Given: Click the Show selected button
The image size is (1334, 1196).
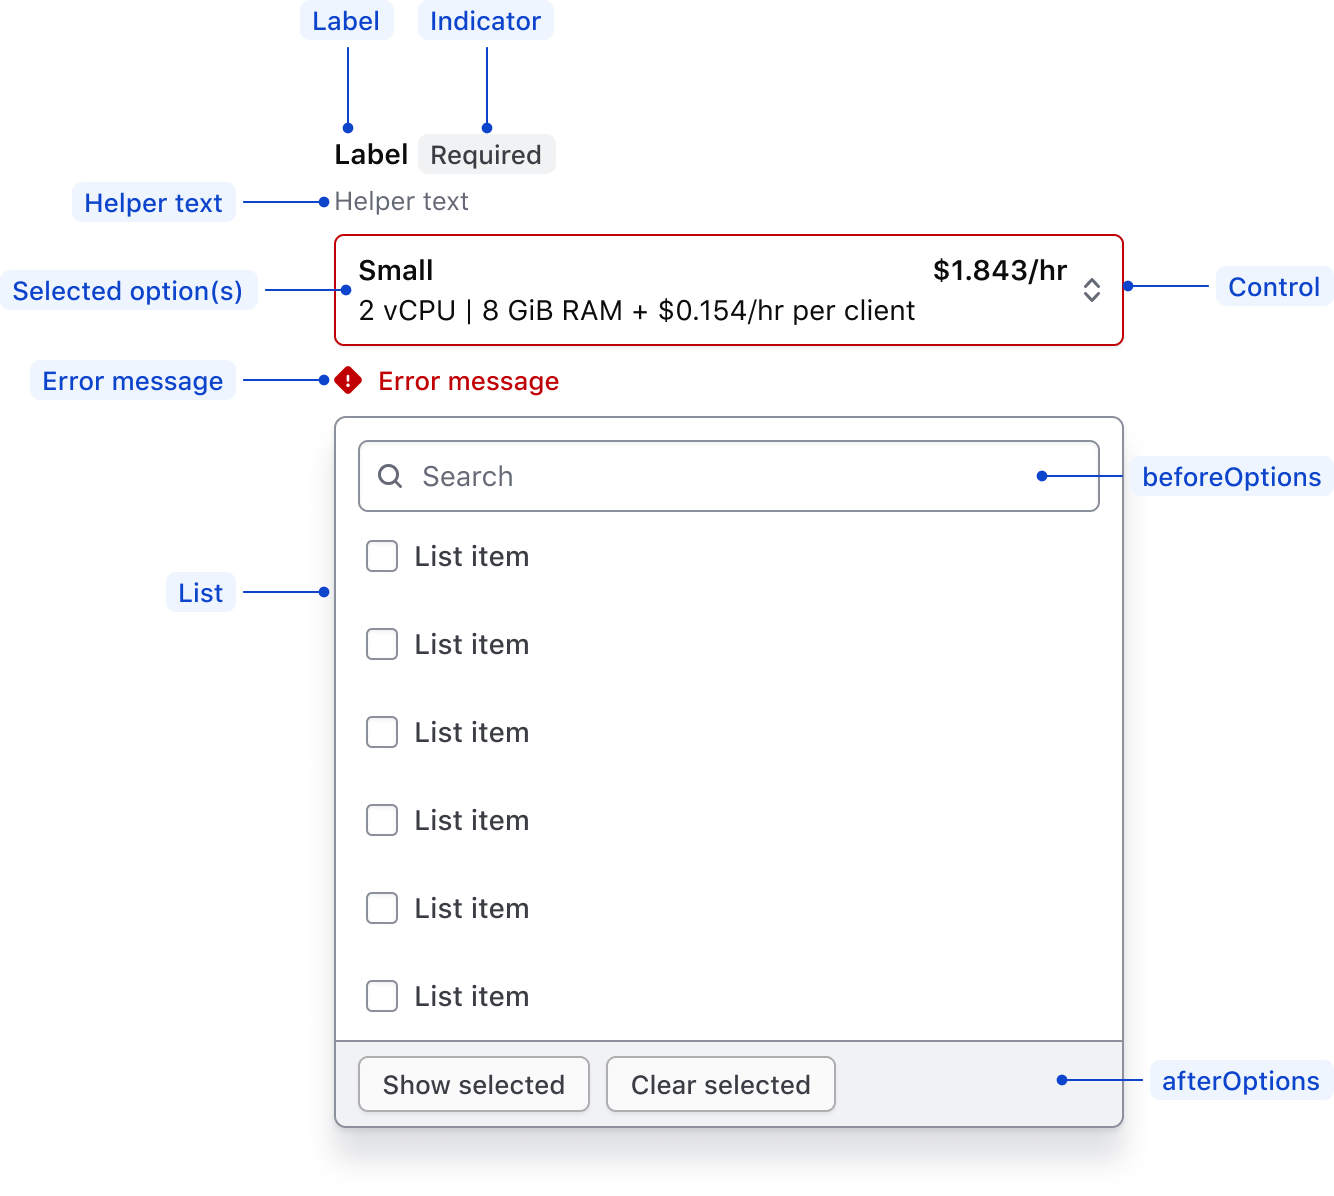Looking at the screenshot, I should tap(474, 1084).
